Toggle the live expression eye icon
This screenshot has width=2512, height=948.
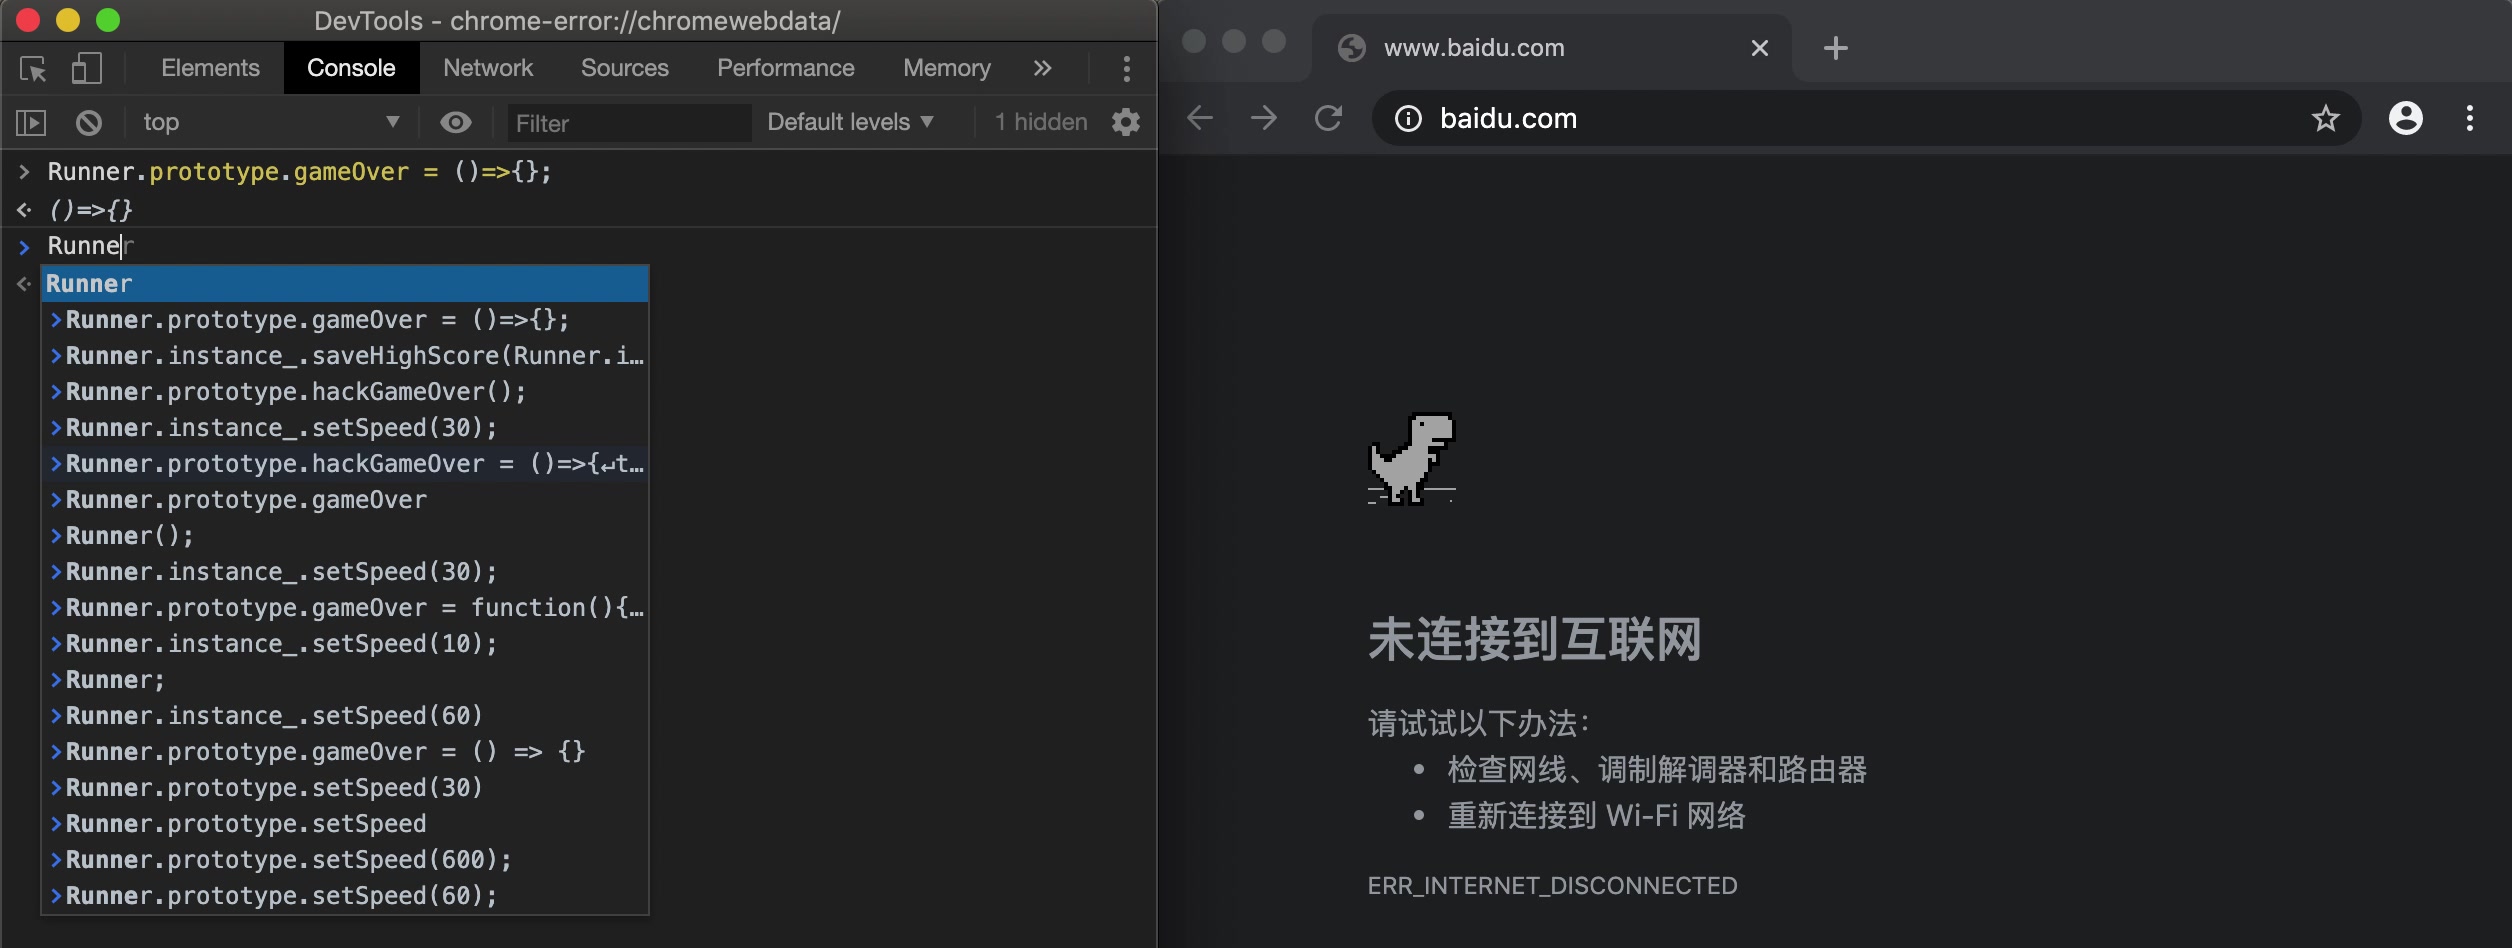(x=456, y=122)
